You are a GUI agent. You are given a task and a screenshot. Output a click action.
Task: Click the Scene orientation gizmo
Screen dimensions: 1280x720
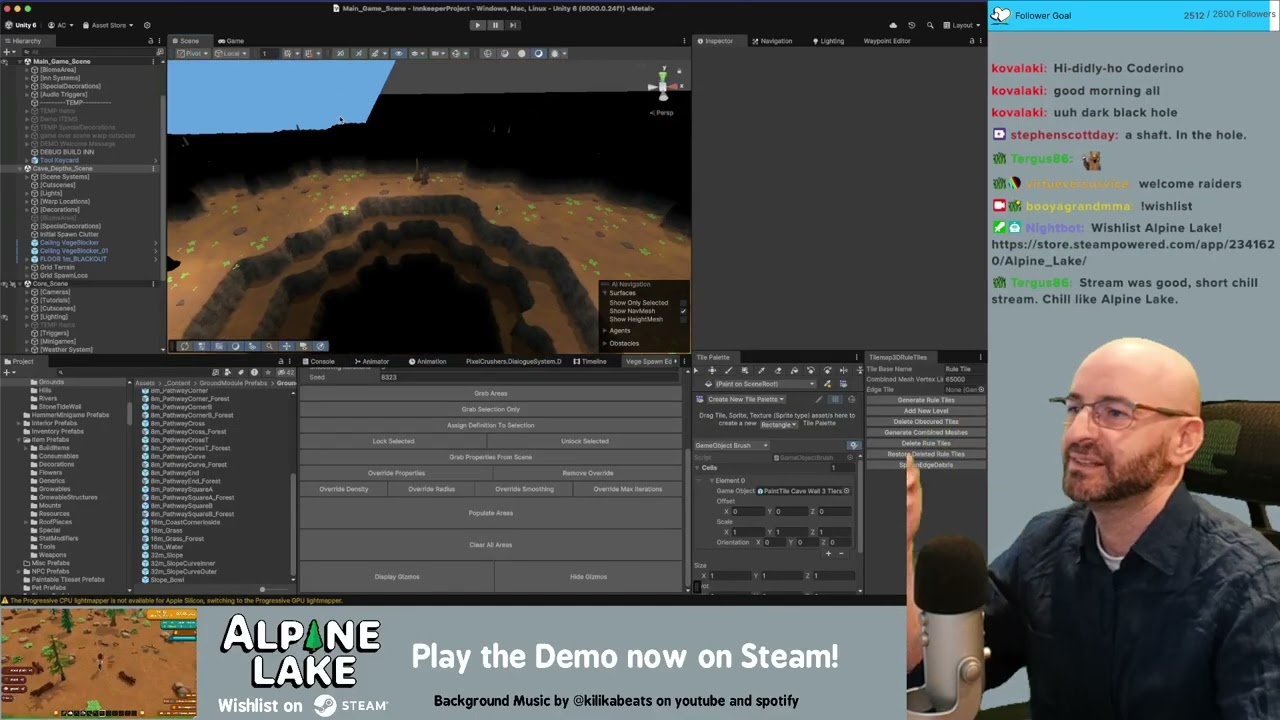point(663,85)
